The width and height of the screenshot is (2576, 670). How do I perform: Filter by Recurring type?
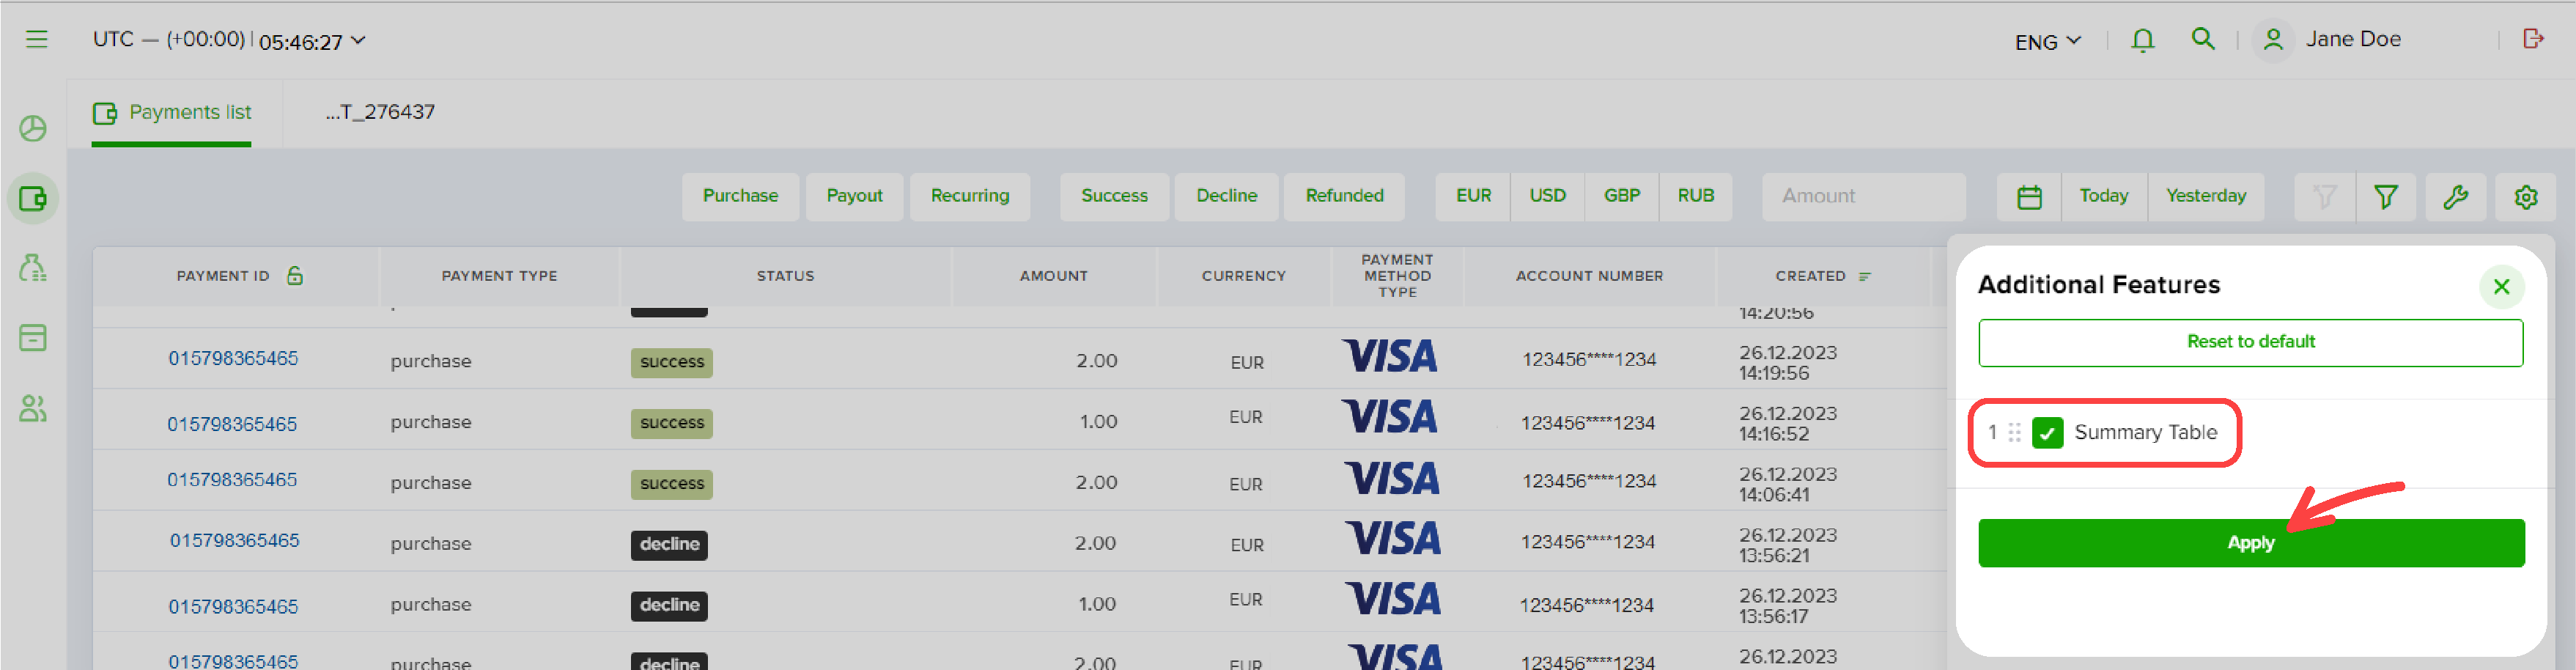coord(970,196)
